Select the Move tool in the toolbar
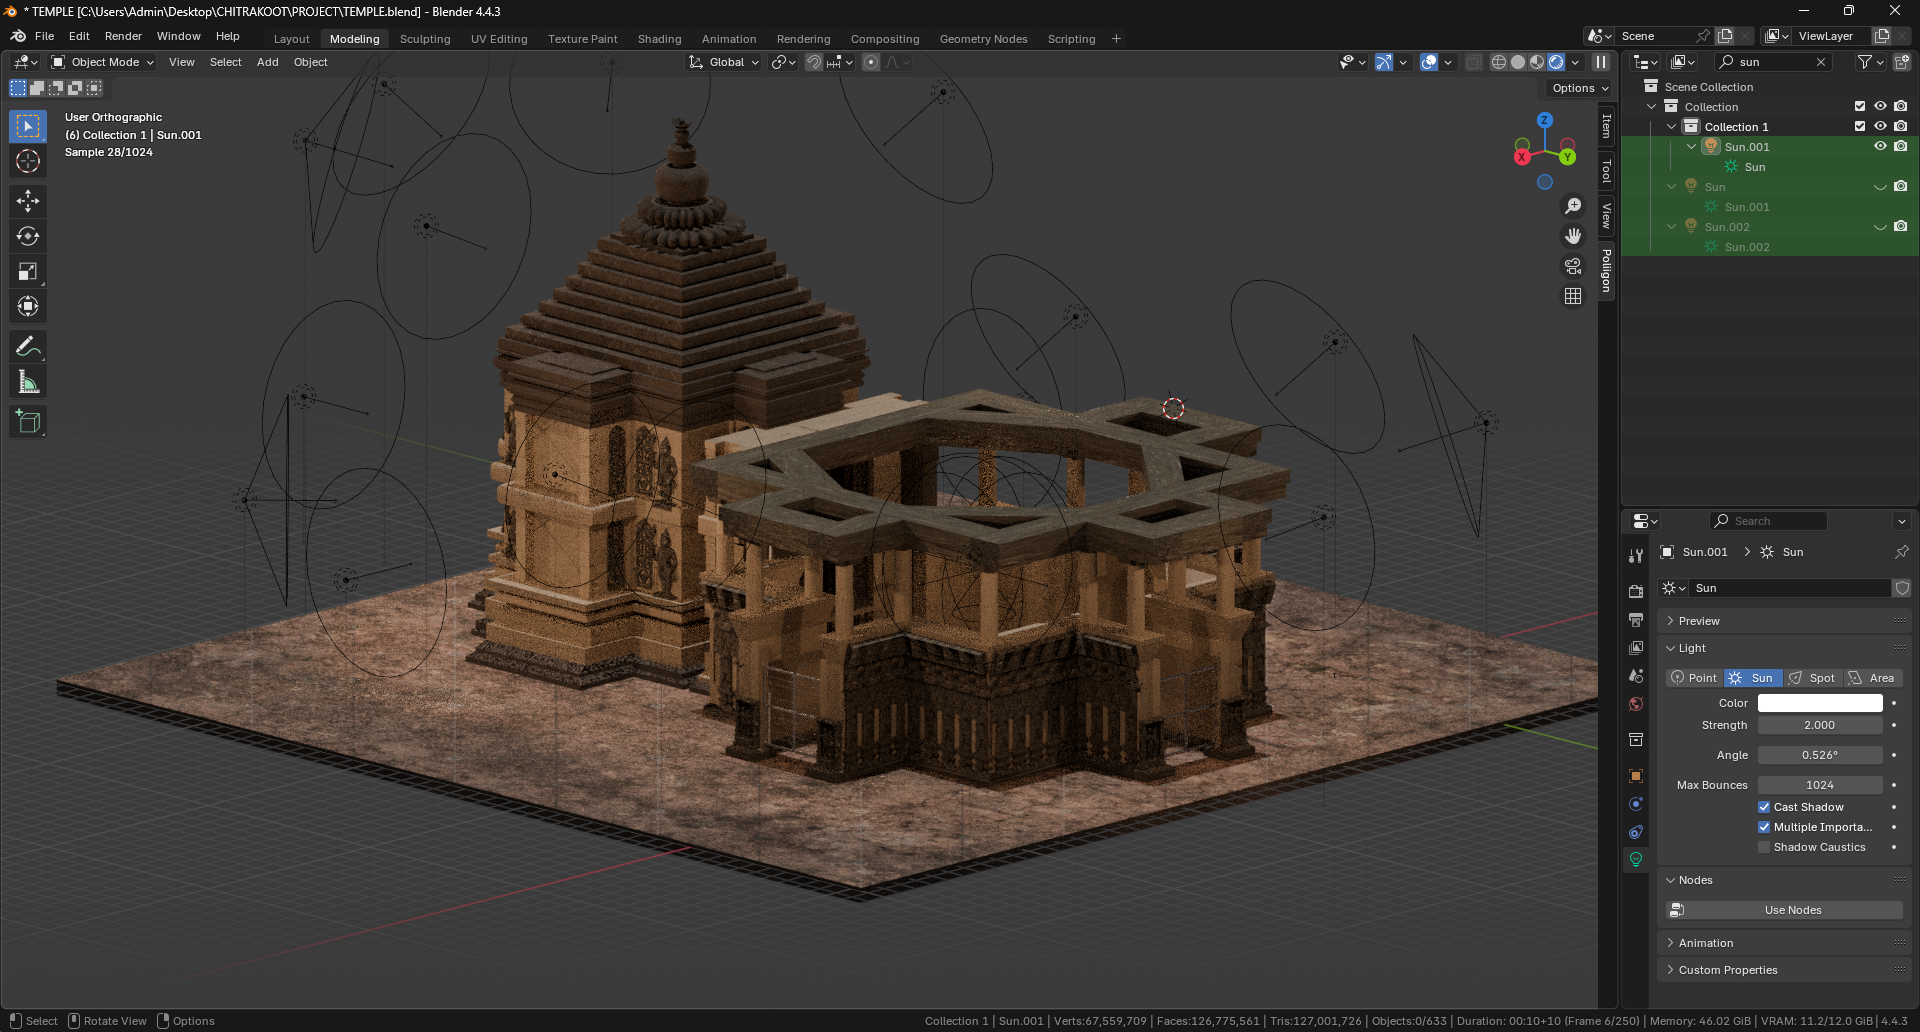The image size is (1920, 1032). pyautogui.click(x=28, y=201)
